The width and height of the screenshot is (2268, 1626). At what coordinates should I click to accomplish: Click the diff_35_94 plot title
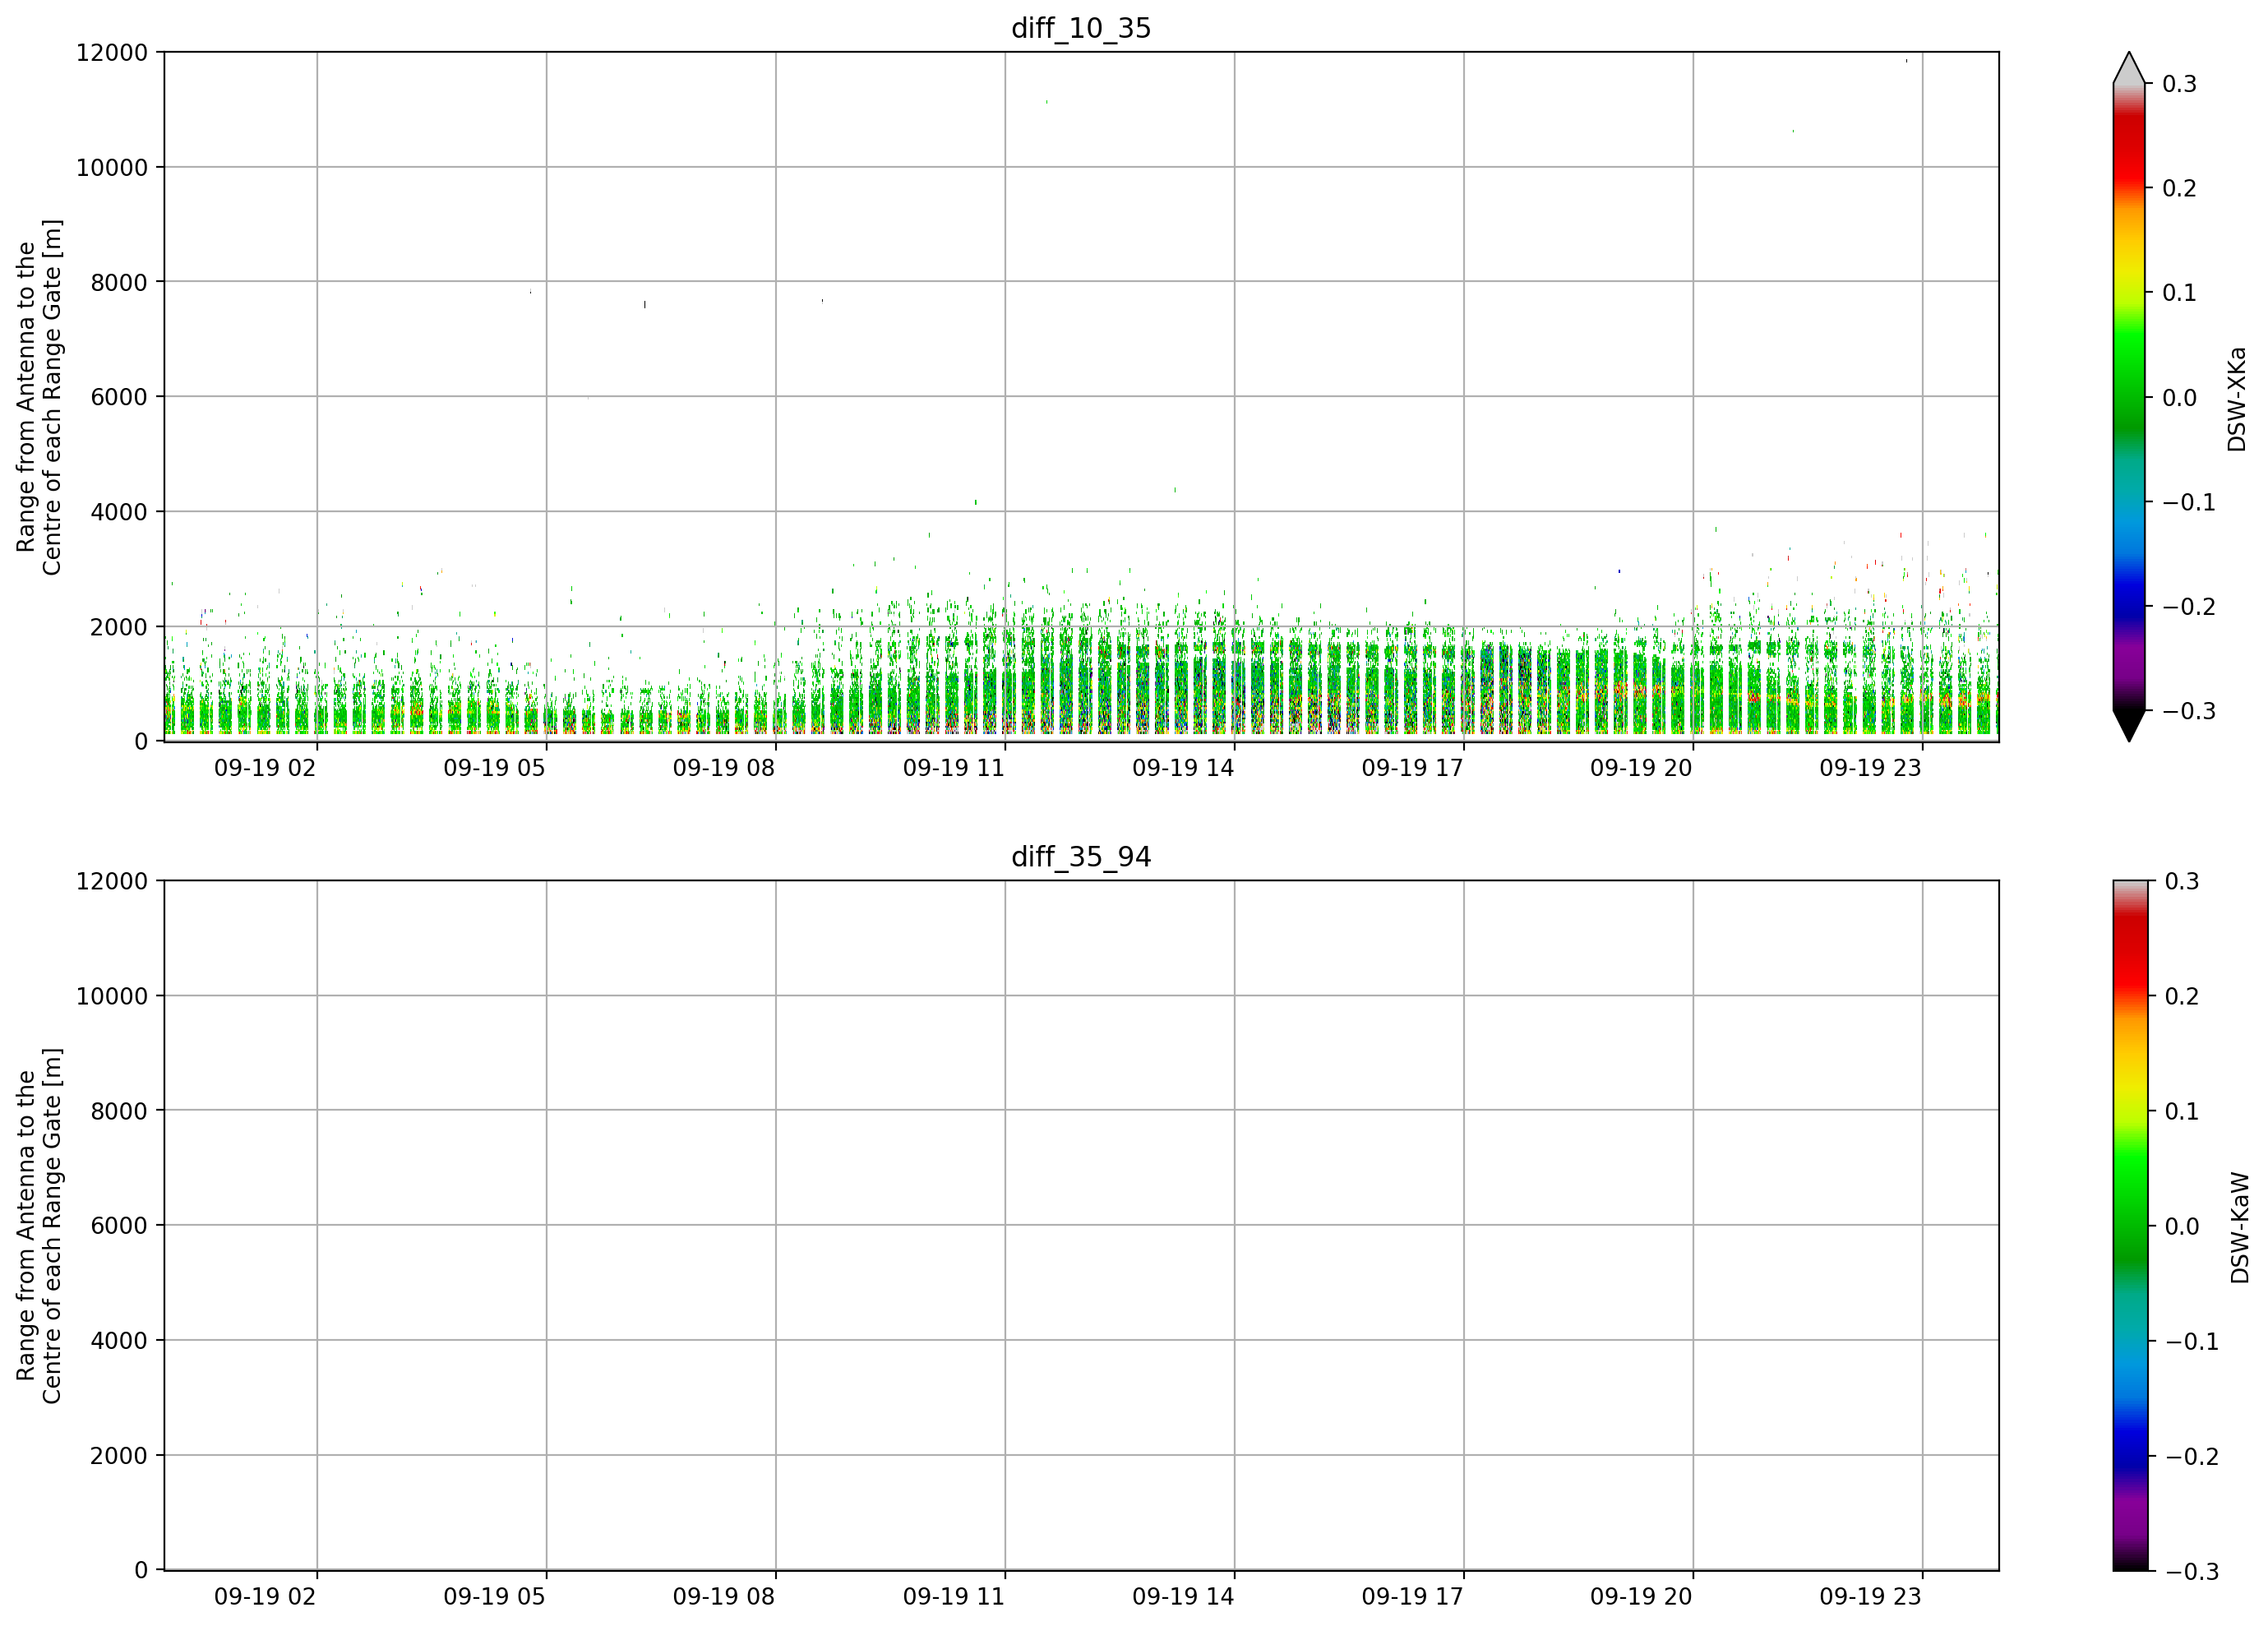tap(1081, 857)
